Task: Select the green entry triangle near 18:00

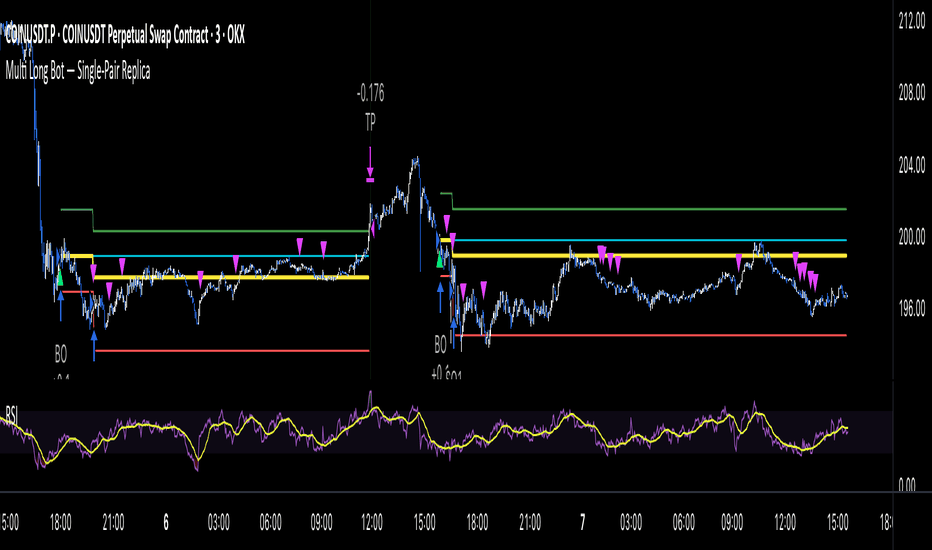Action: [60, 278]
